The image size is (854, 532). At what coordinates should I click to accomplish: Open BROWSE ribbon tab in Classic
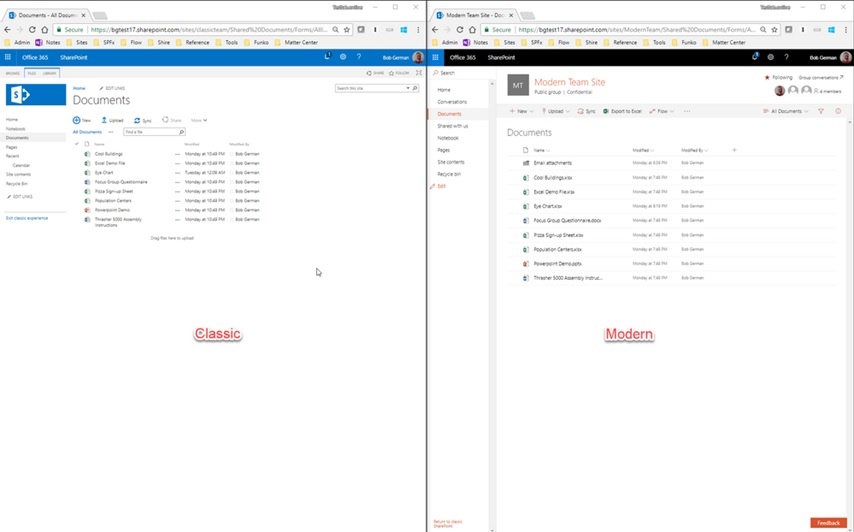click(x=12, y=73)
